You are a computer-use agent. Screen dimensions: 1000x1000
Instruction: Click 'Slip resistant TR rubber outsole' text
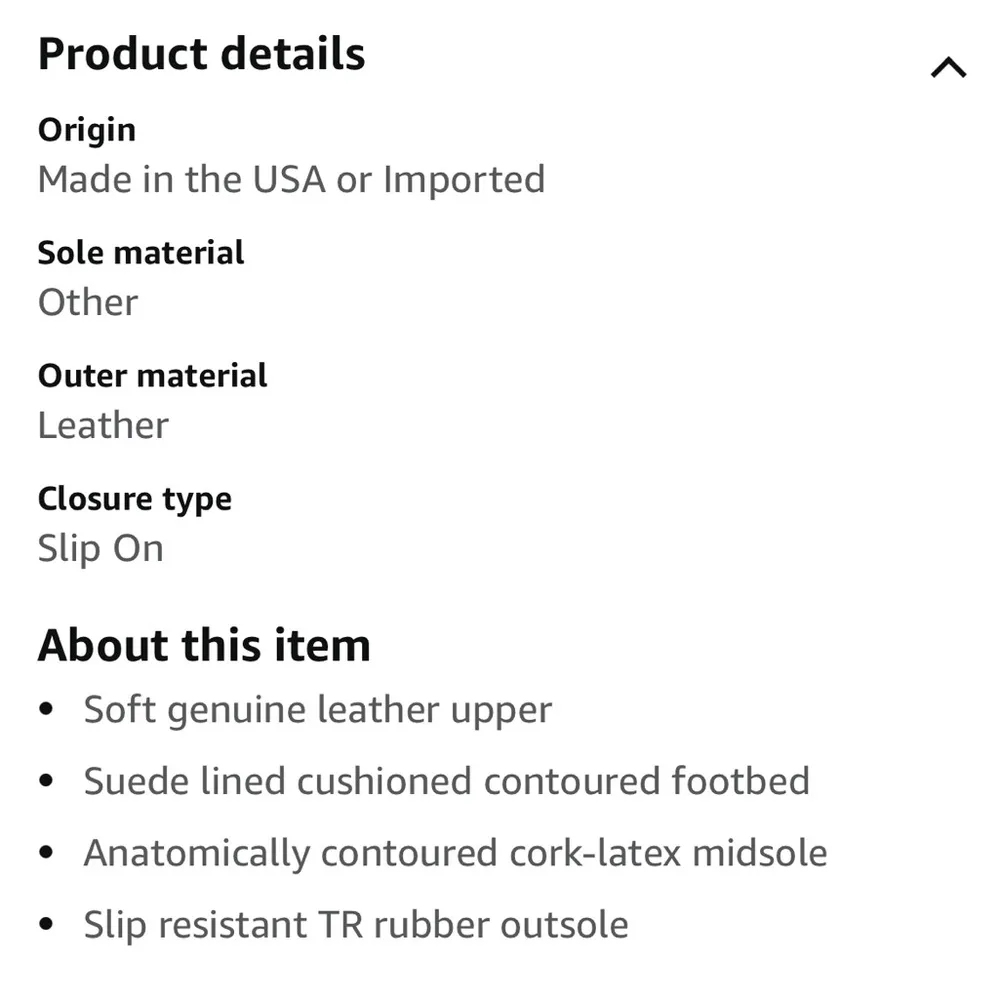click(x=355, y=925)
